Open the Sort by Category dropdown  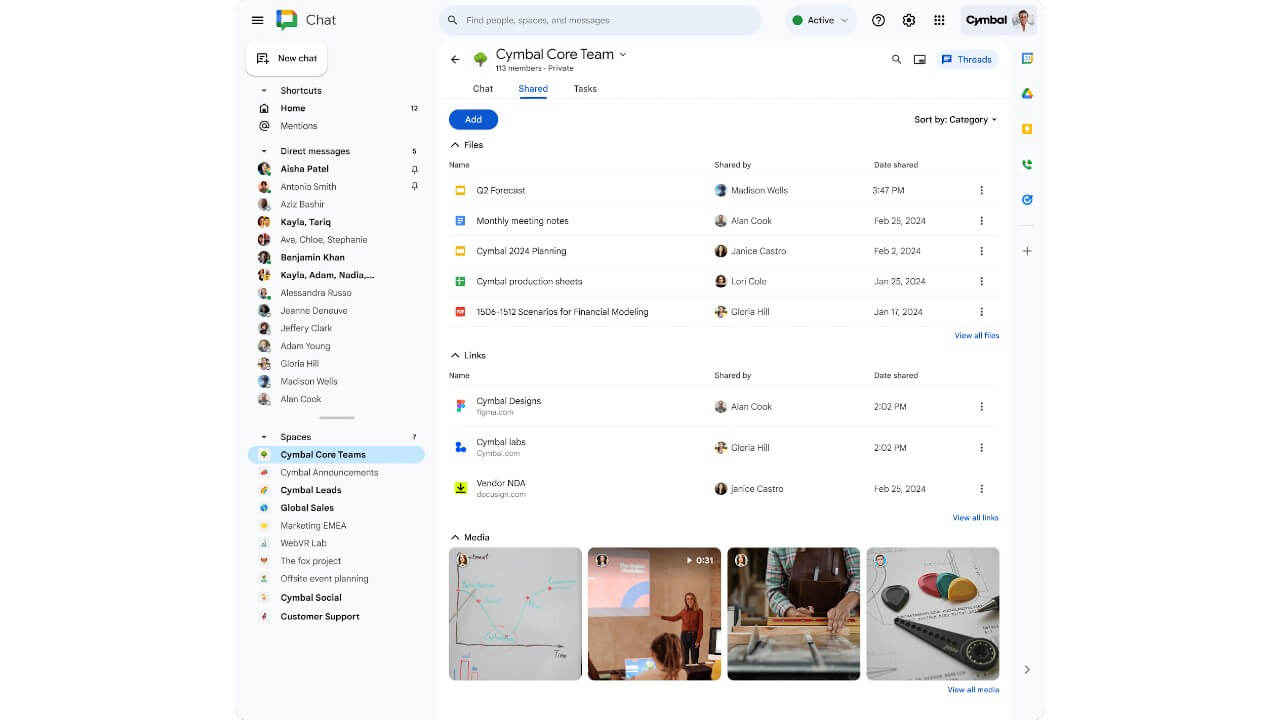952,119
